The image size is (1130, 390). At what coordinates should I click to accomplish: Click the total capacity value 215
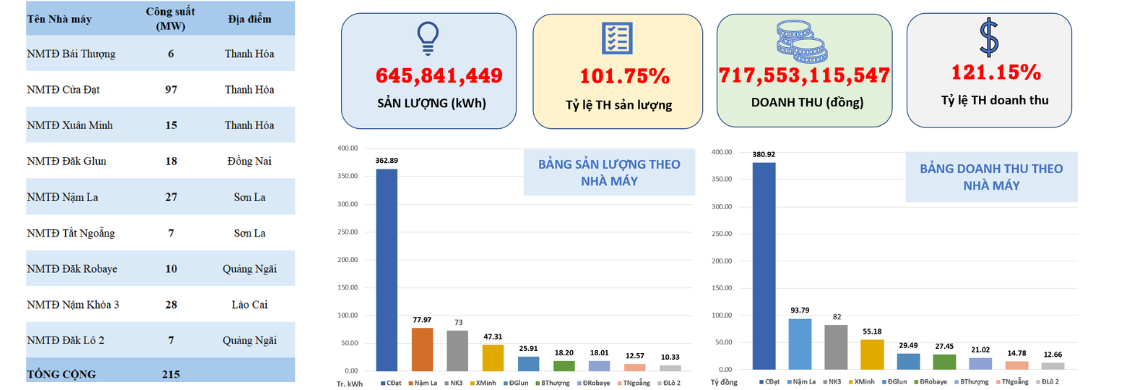click(x=171, y=374)
